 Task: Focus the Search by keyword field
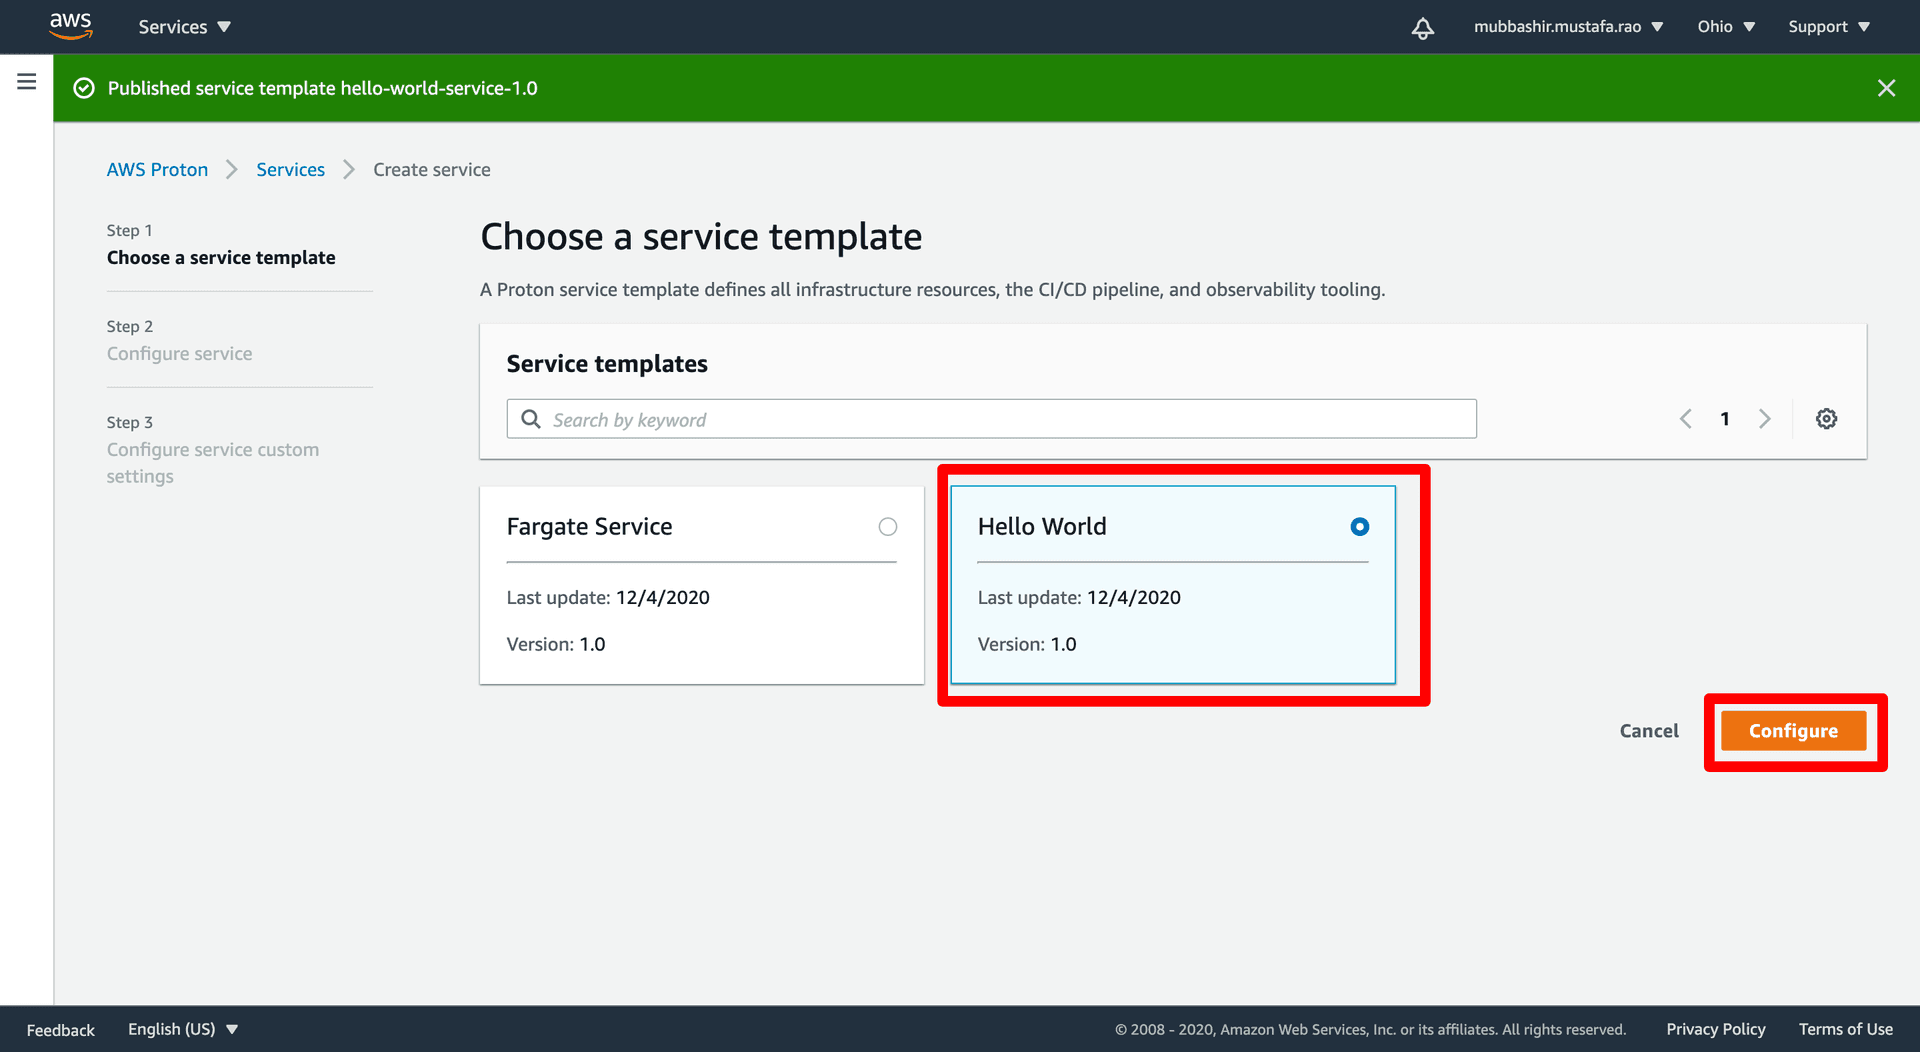click(x=991, y=419)
